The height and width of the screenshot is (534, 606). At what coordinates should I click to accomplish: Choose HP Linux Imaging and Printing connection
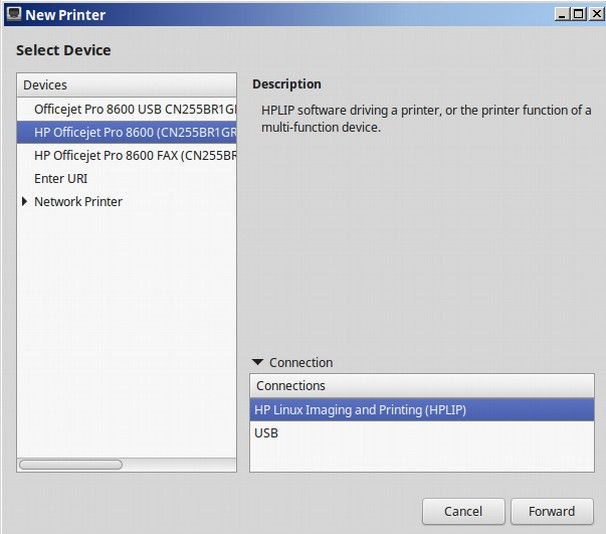click(422, 410)
